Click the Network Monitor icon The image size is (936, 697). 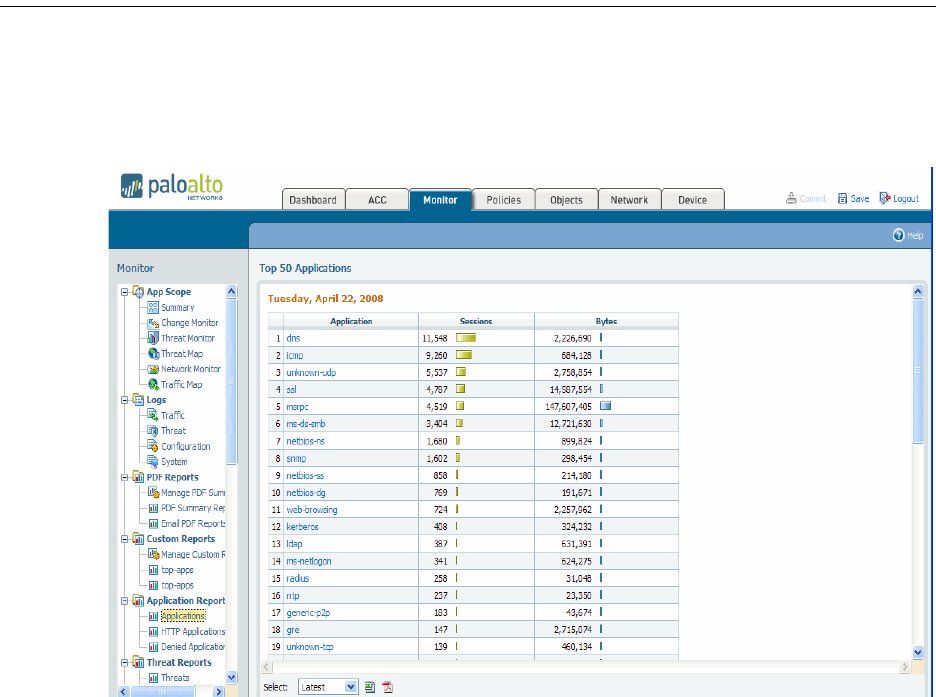point(153,369)
